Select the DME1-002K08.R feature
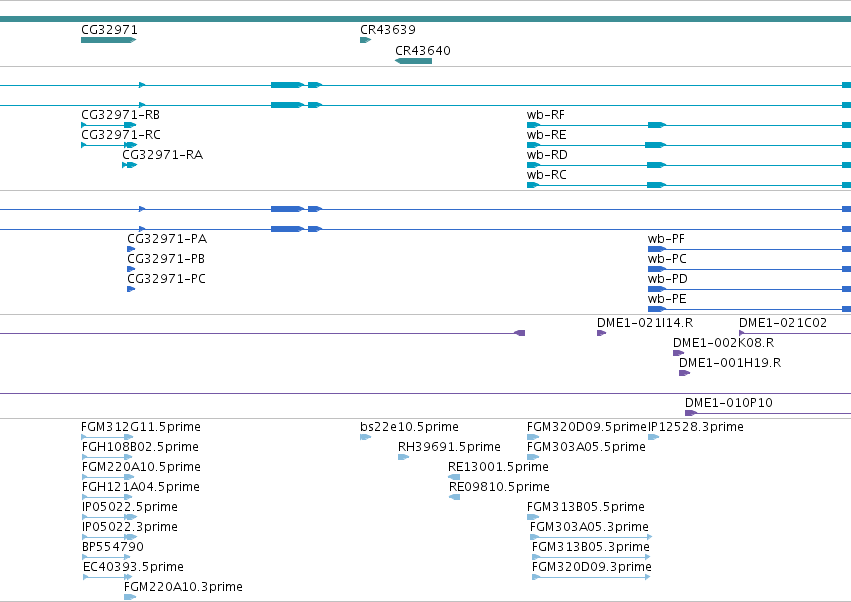This screenshot has width=851, height=602. pyautogui.click(x=678, y=353)
